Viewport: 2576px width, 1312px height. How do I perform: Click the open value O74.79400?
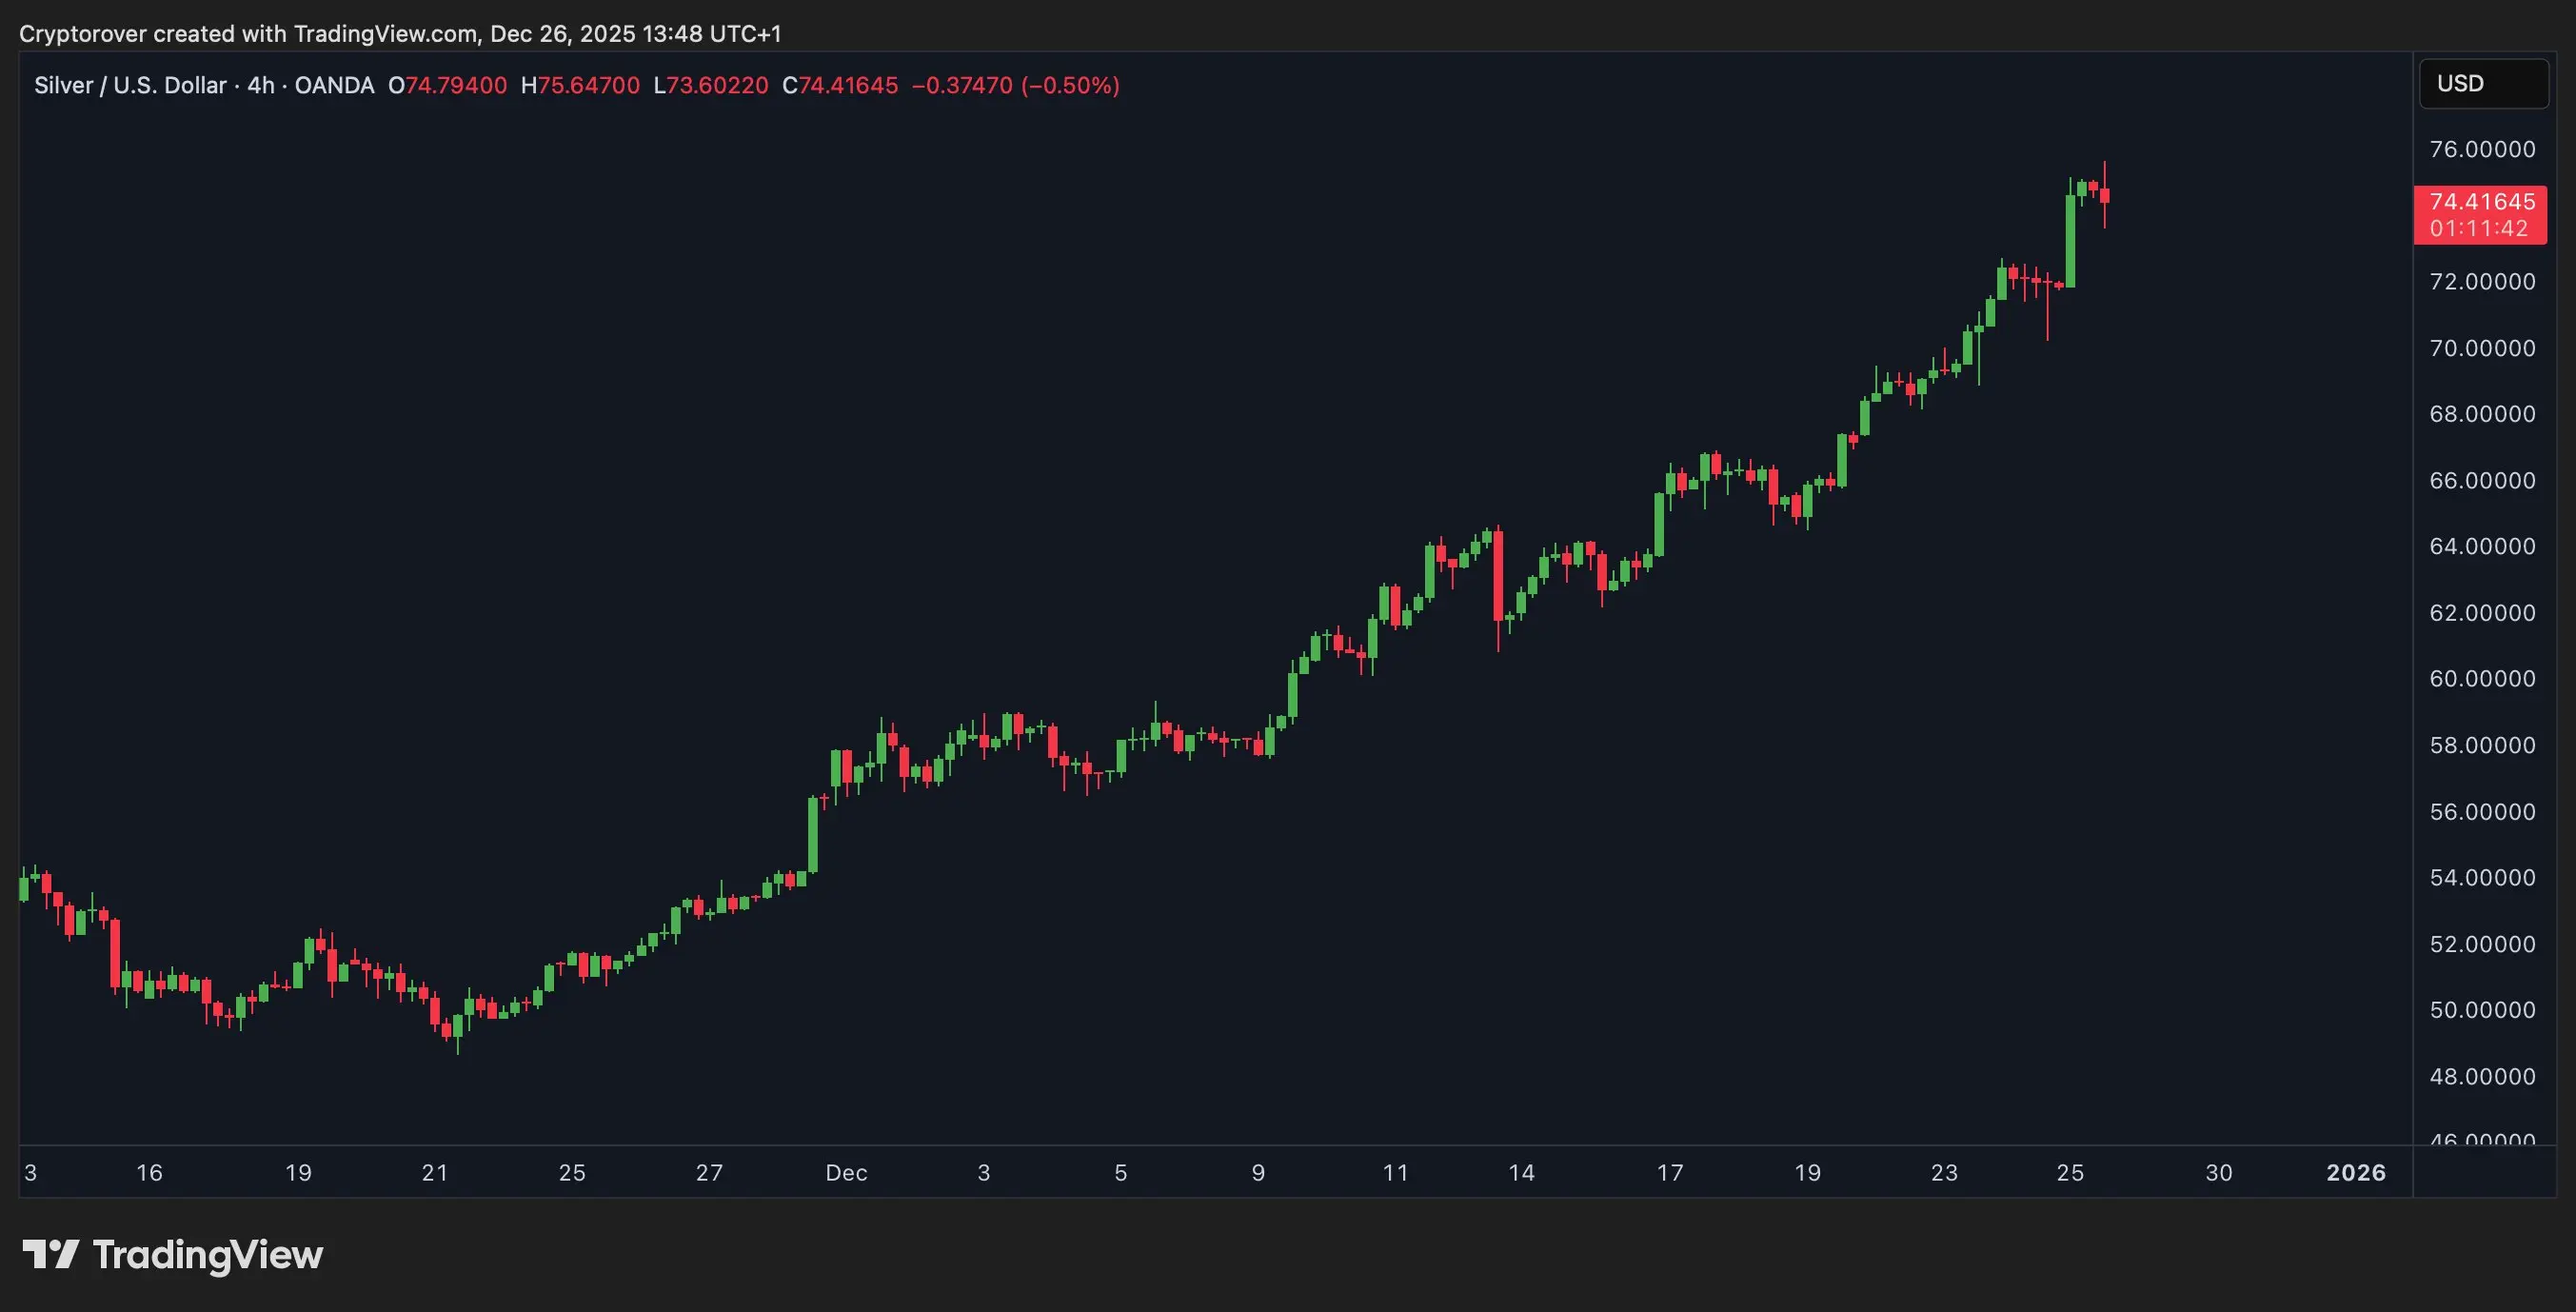pyautogui.click(x=447, y=86)
